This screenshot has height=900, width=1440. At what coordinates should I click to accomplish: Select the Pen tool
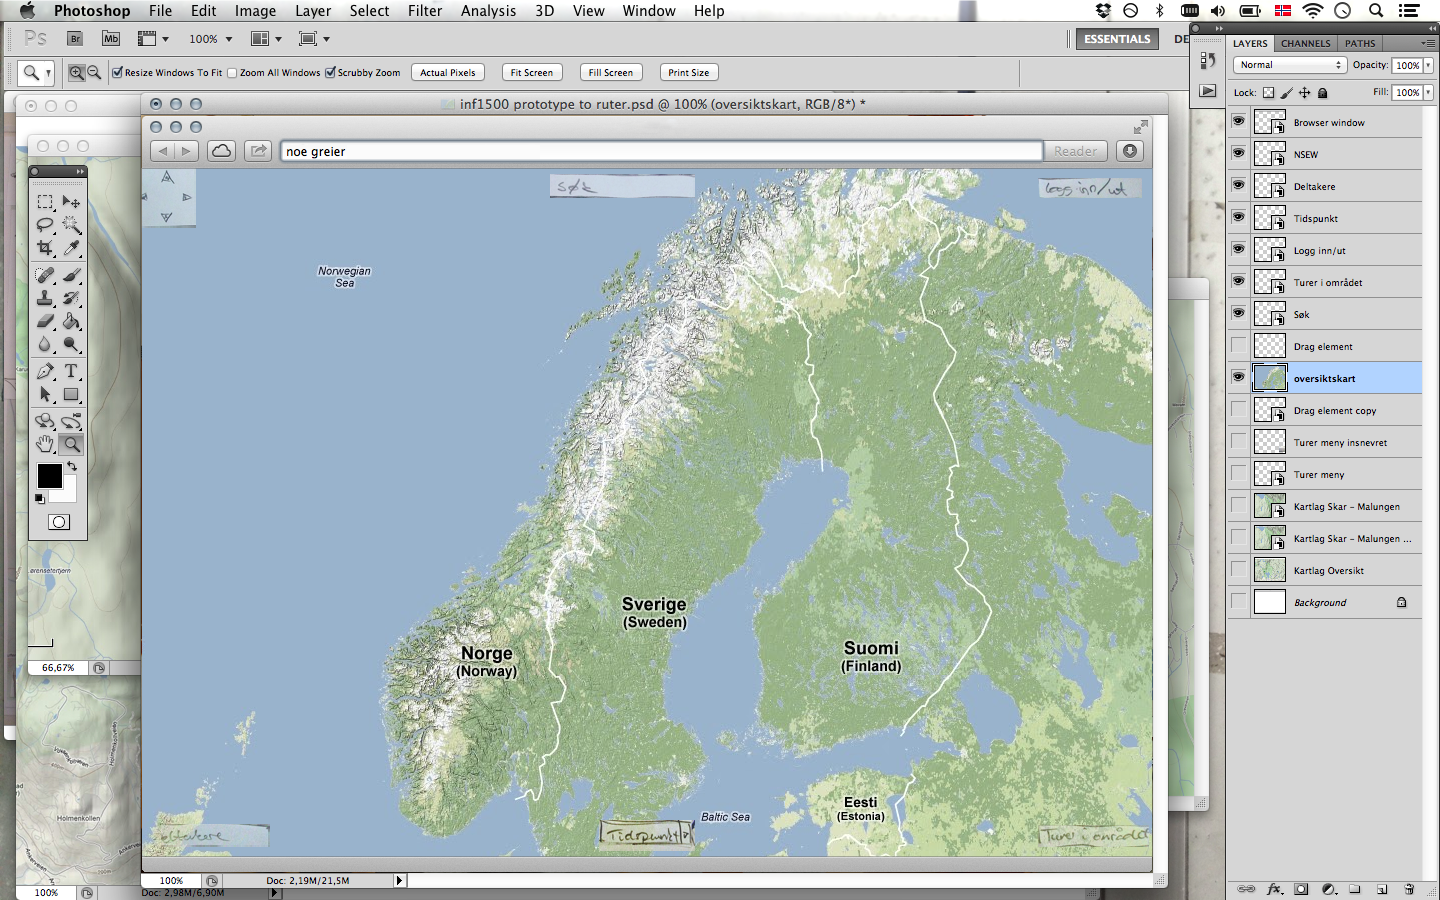[45, 371]
